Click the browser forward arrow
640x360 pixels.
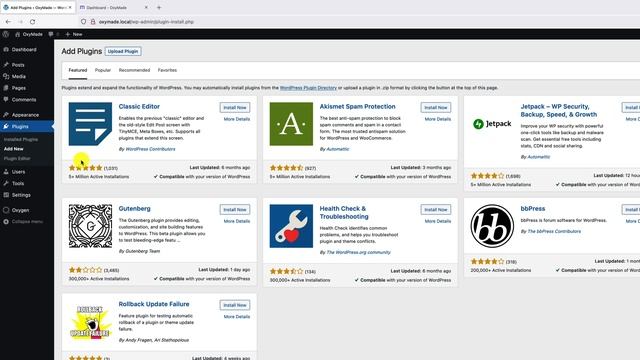20,22
